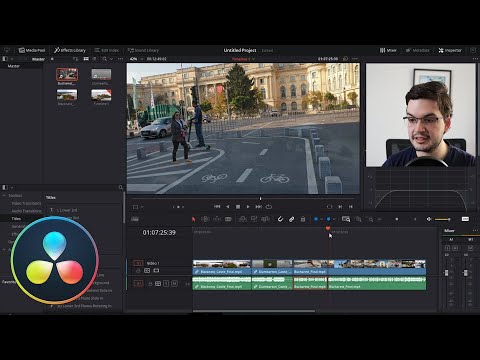Open the Timeline 1 name dropdown above the viewer
This screenshot has height=360, width=480.
(243, 59)
